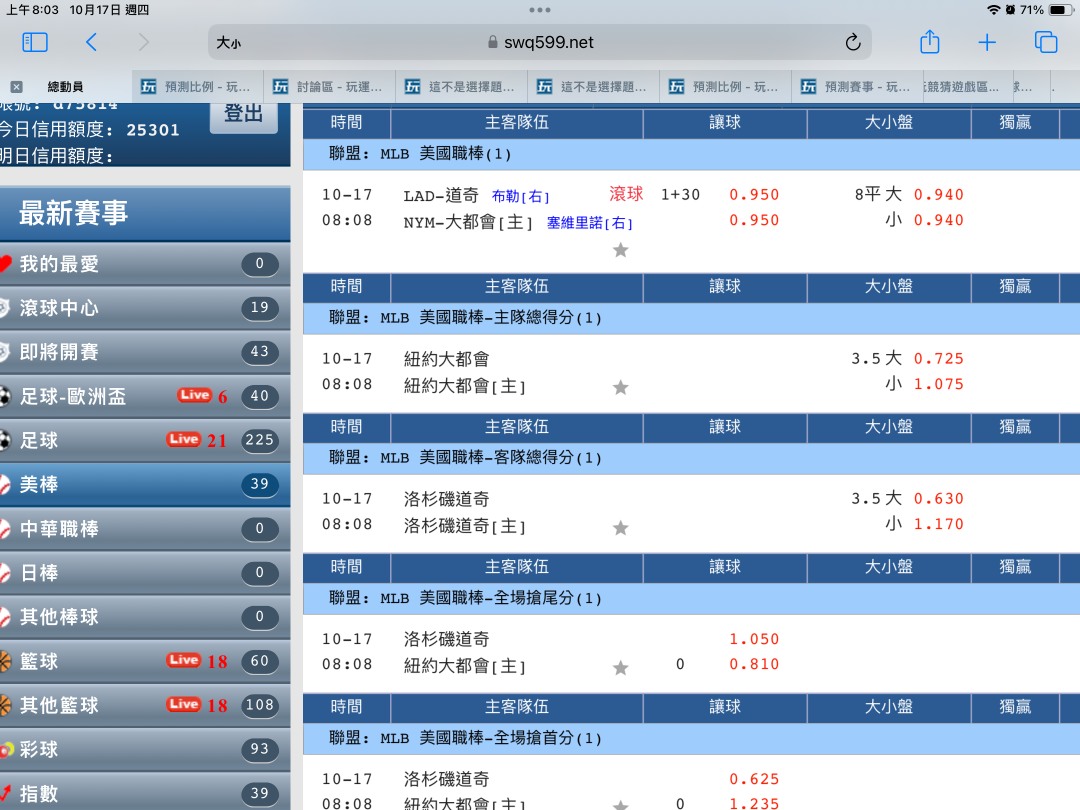Open 其他棒球 category

pyautogui.click(x=145, y=616)
